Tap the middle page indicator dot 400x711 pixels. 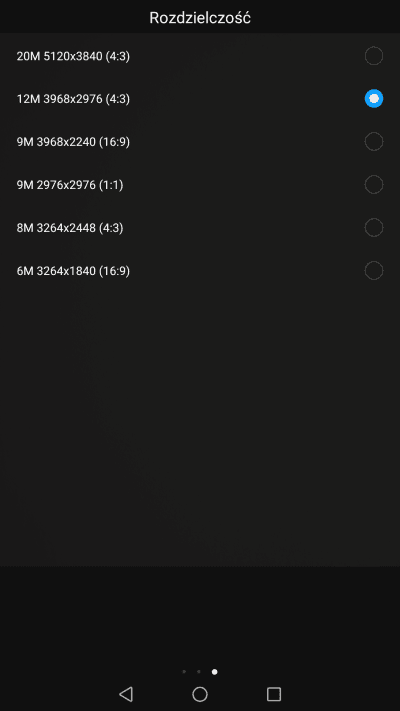(199, 672)
